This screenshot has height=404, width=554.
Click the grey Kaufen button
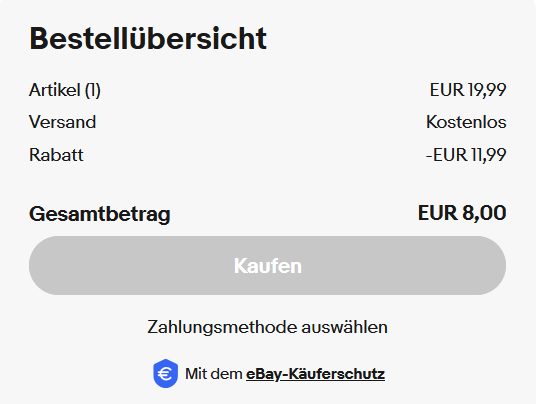point(267,265)
